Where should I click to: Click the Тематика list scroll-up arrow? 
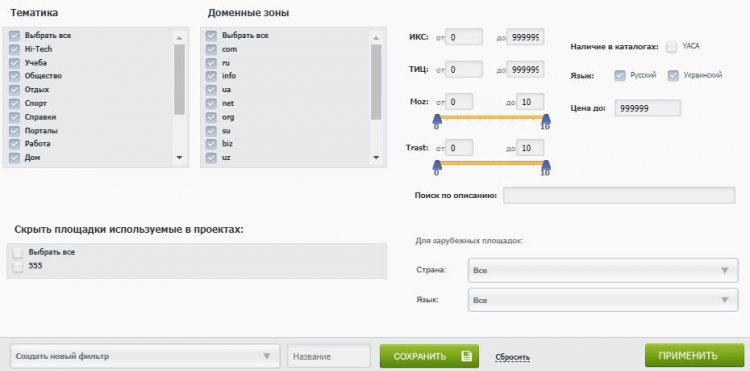tap(179, 37)
